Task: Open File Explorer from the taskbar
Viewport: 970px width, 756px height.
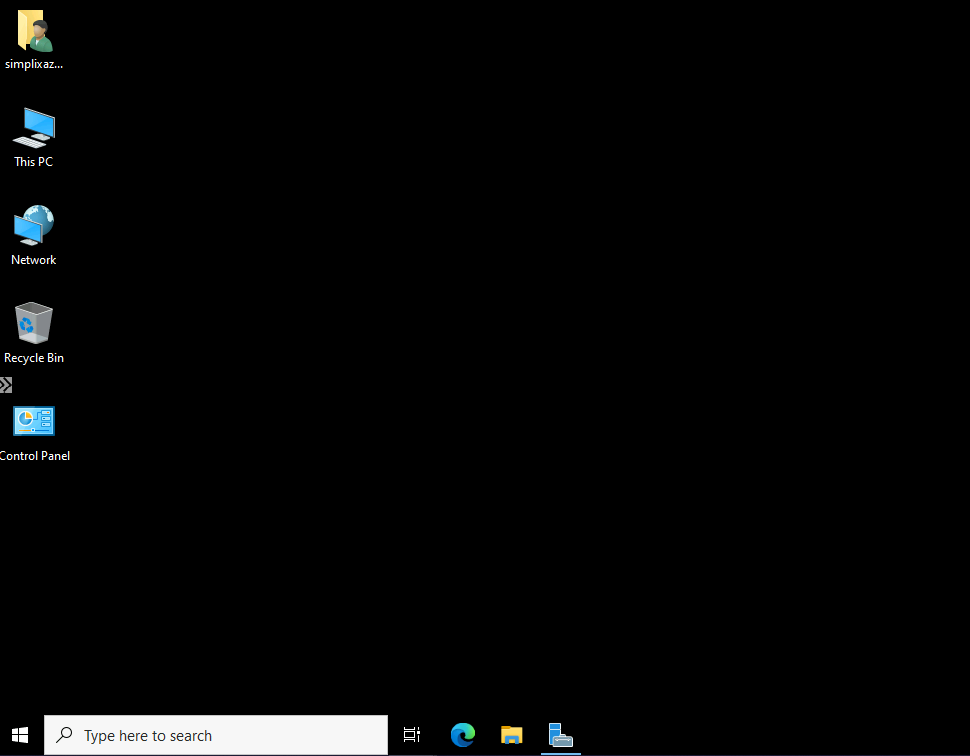Action: click(512, 735)
